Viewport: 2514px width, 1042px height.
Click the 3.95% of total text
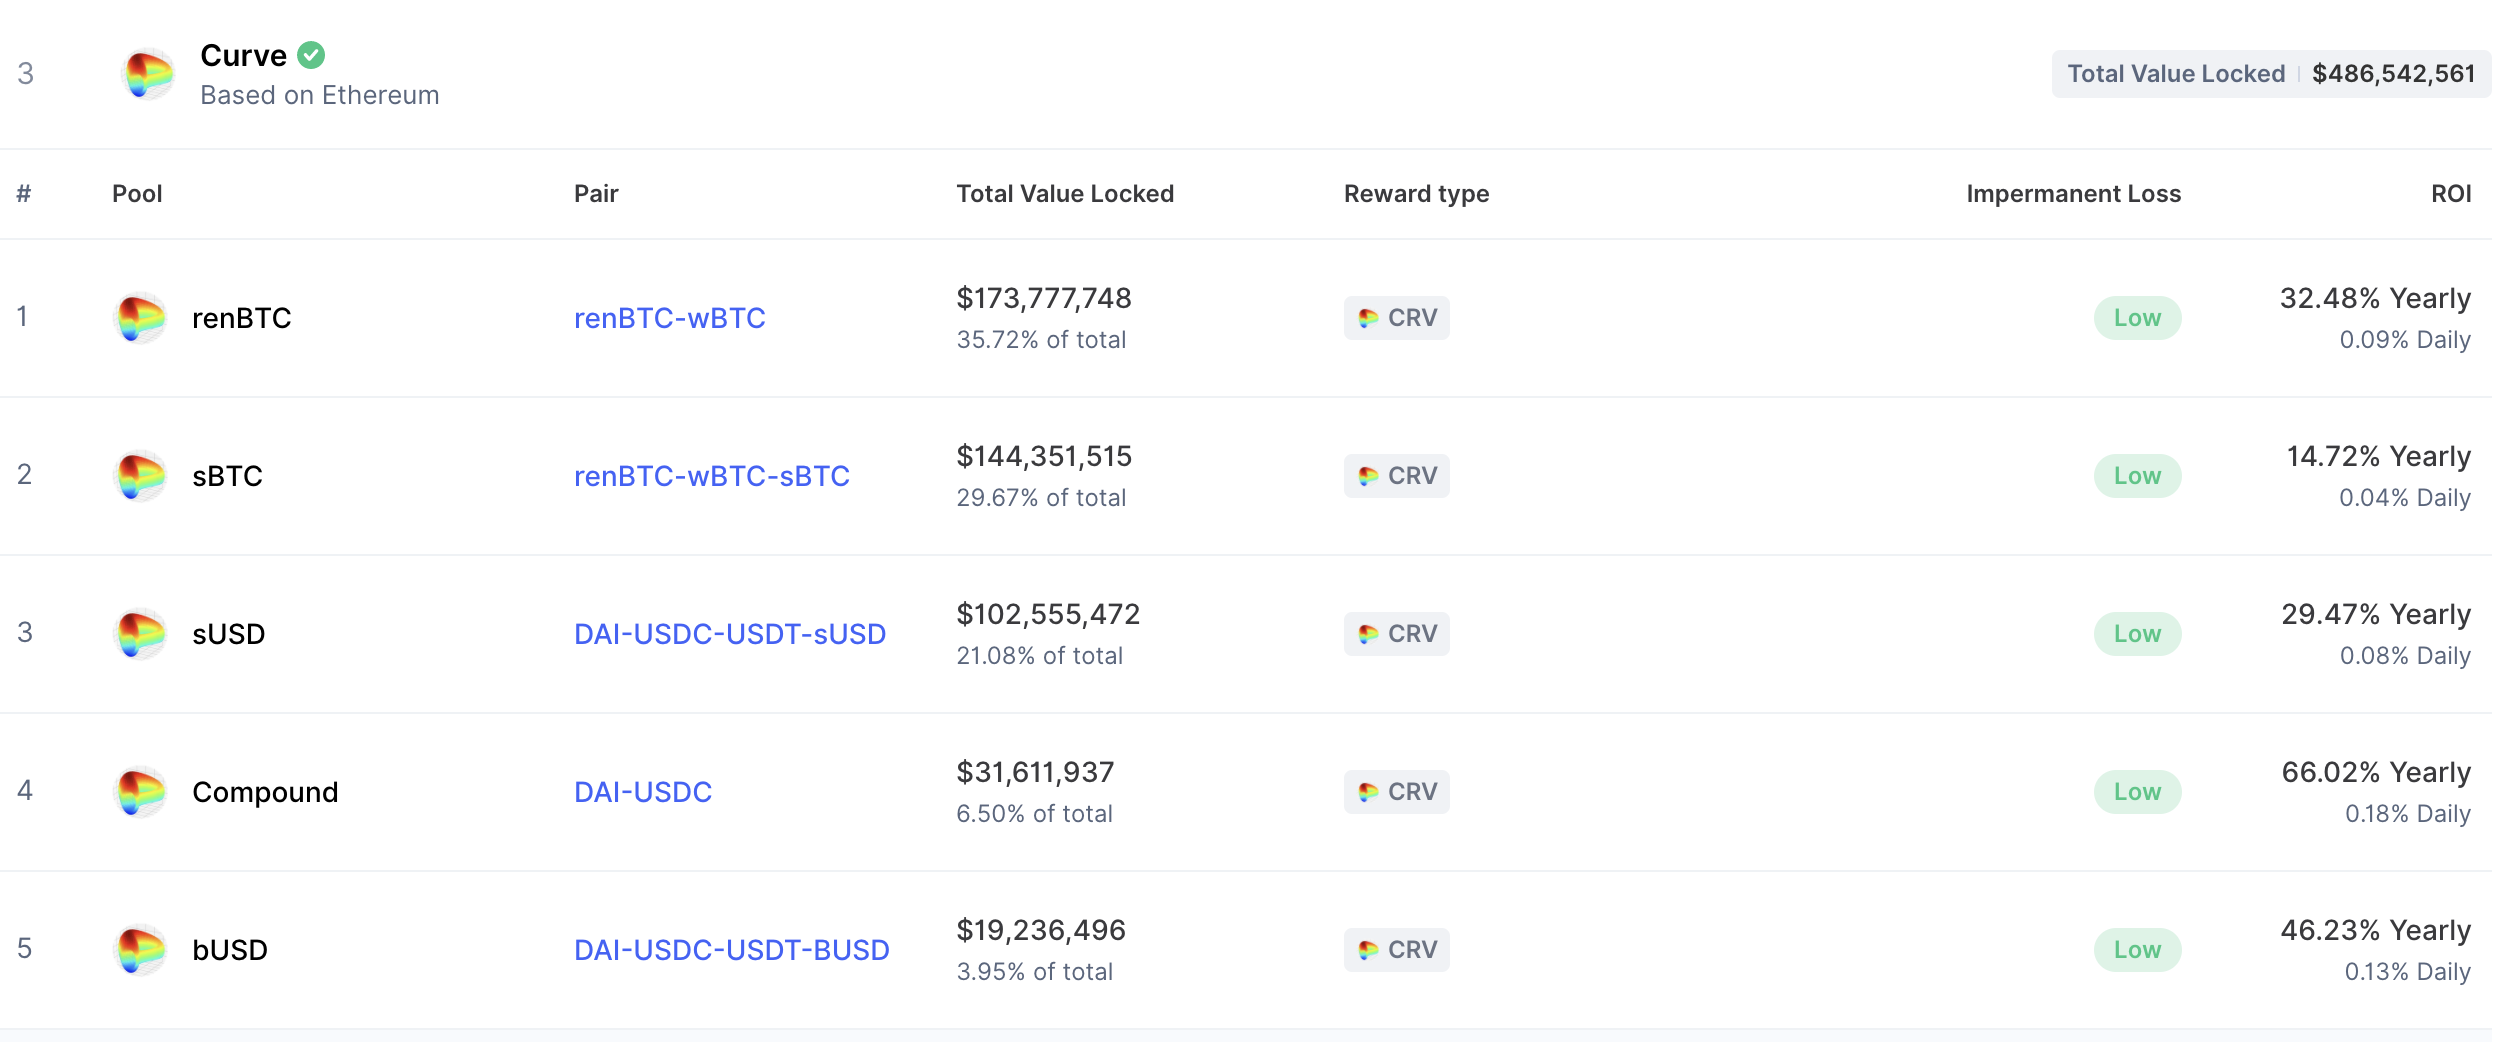(1034, 972)
